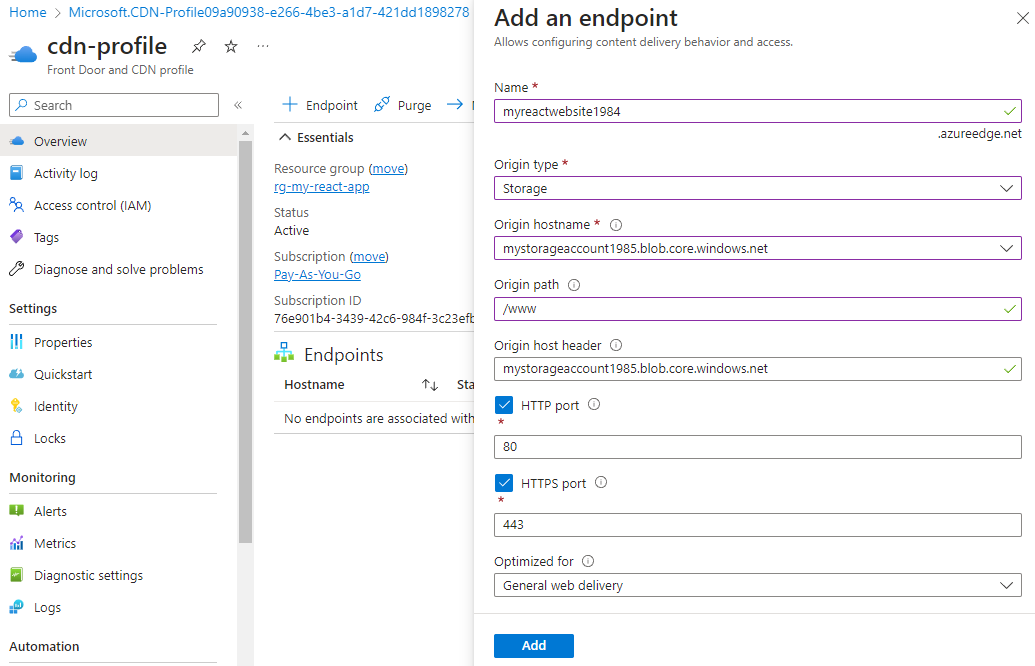Collapse the left sidebar with double chevron
1035x666 pixels.
click(238, 105)
